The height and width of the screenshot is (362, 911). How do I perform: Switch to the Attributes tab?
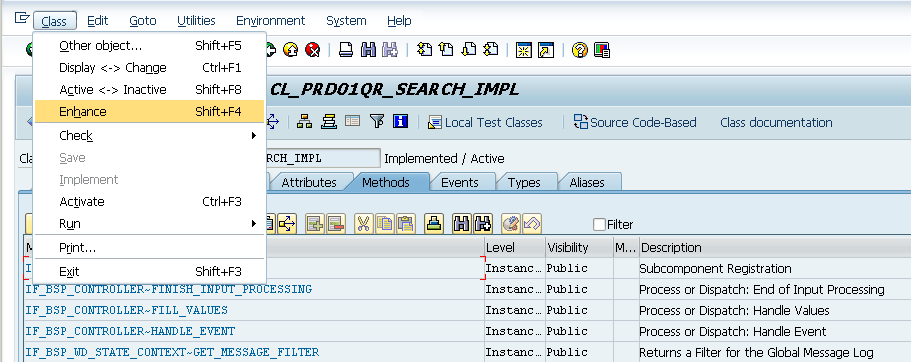(x=309, y=182)
